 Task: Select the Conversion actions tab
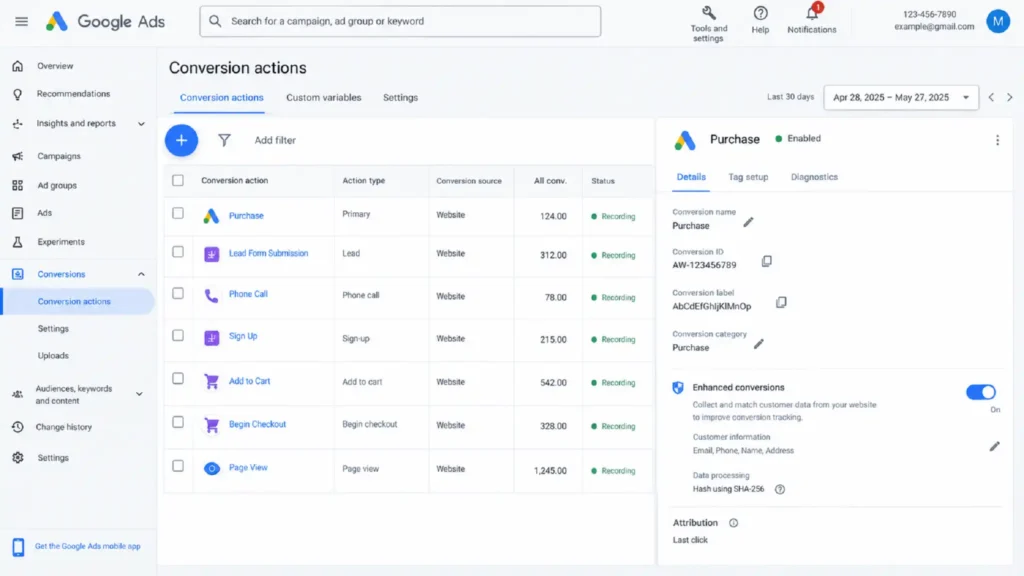[x=221, y=97]
